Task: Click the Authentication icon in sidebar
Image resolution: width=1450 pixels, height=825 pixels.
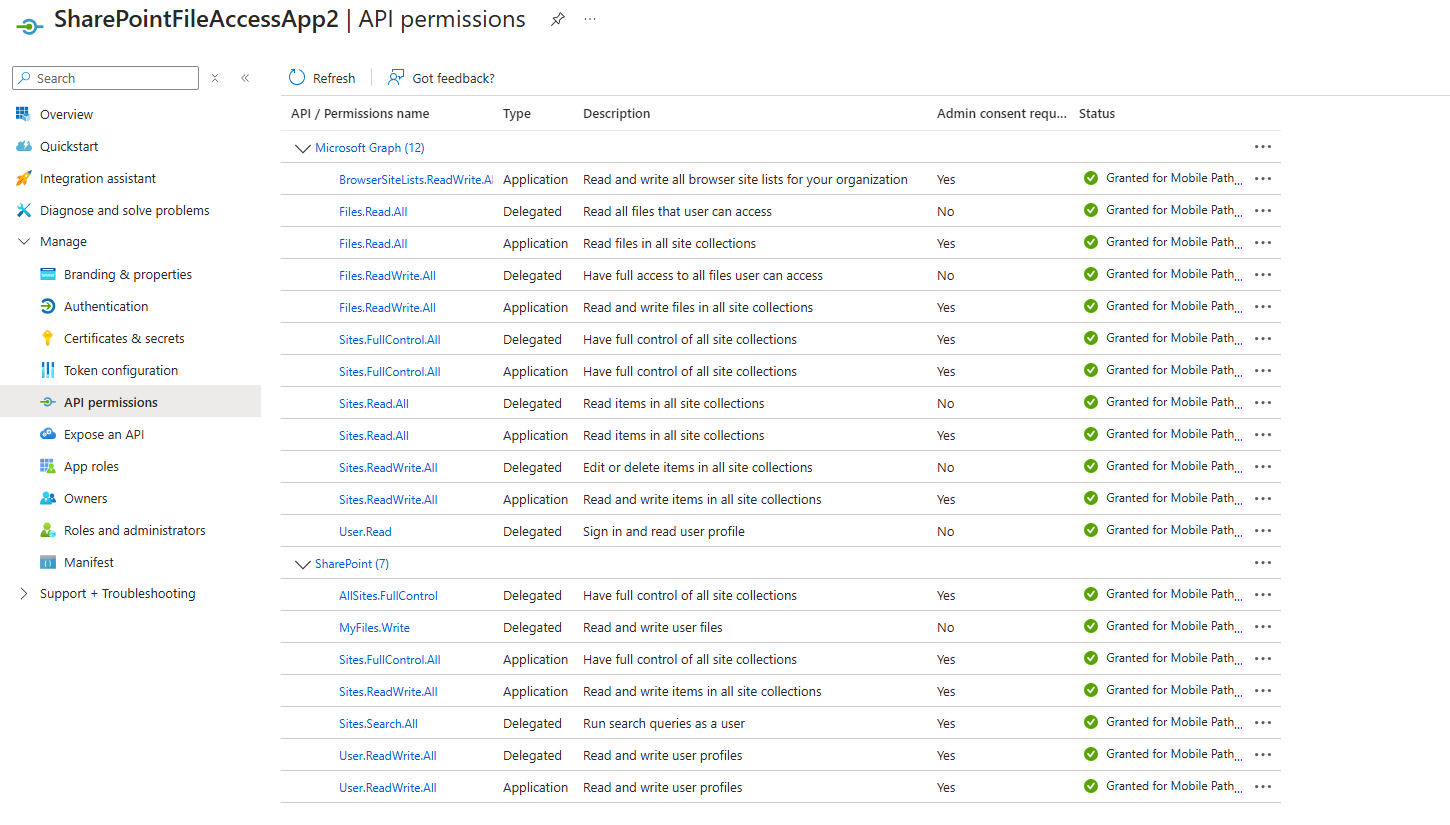Action: tap(47, 306)
